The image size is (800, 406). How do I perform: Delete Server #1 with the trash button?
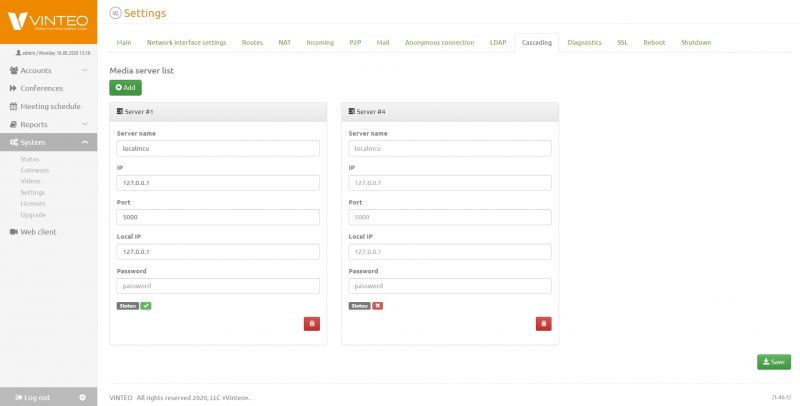(x=311, y=323)
